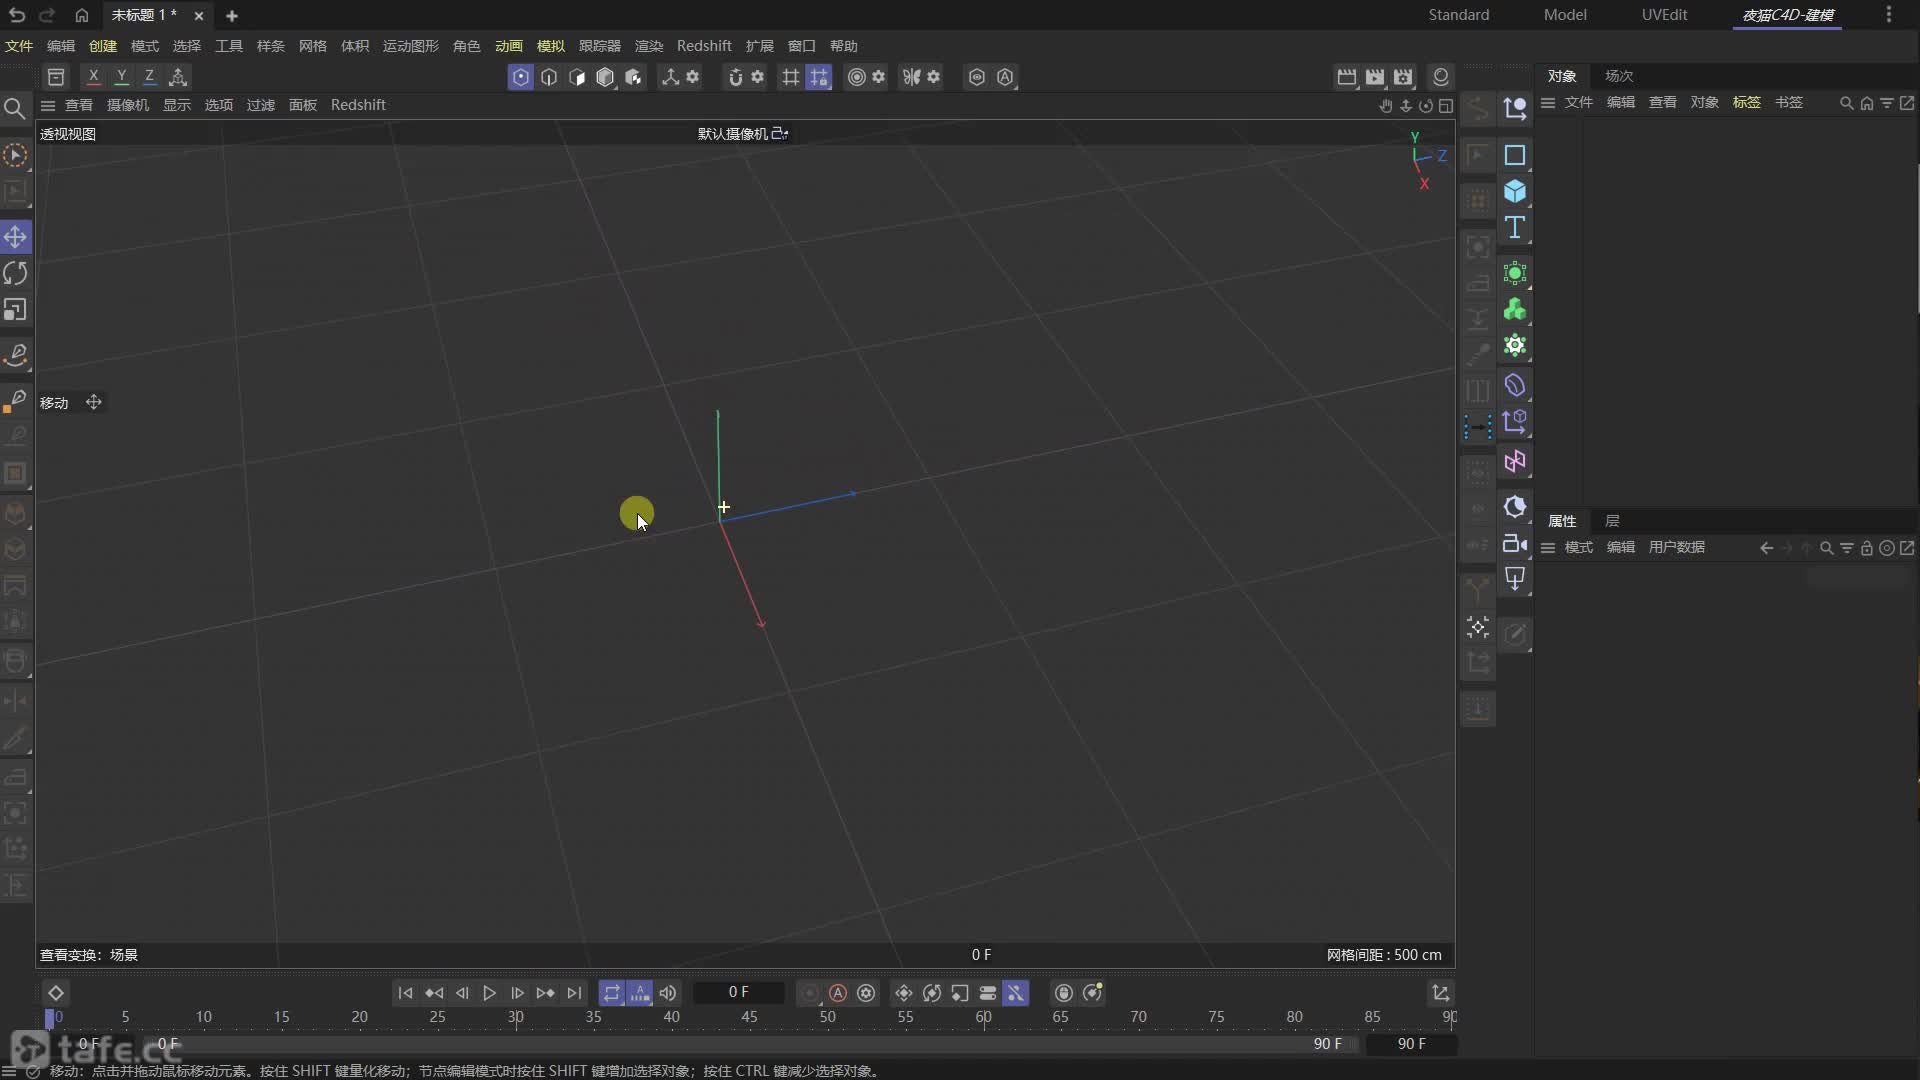This screenshot has height=1080, width=1920.
Task: Open the Undo arrow in title bar
Action: click(17, 15)
